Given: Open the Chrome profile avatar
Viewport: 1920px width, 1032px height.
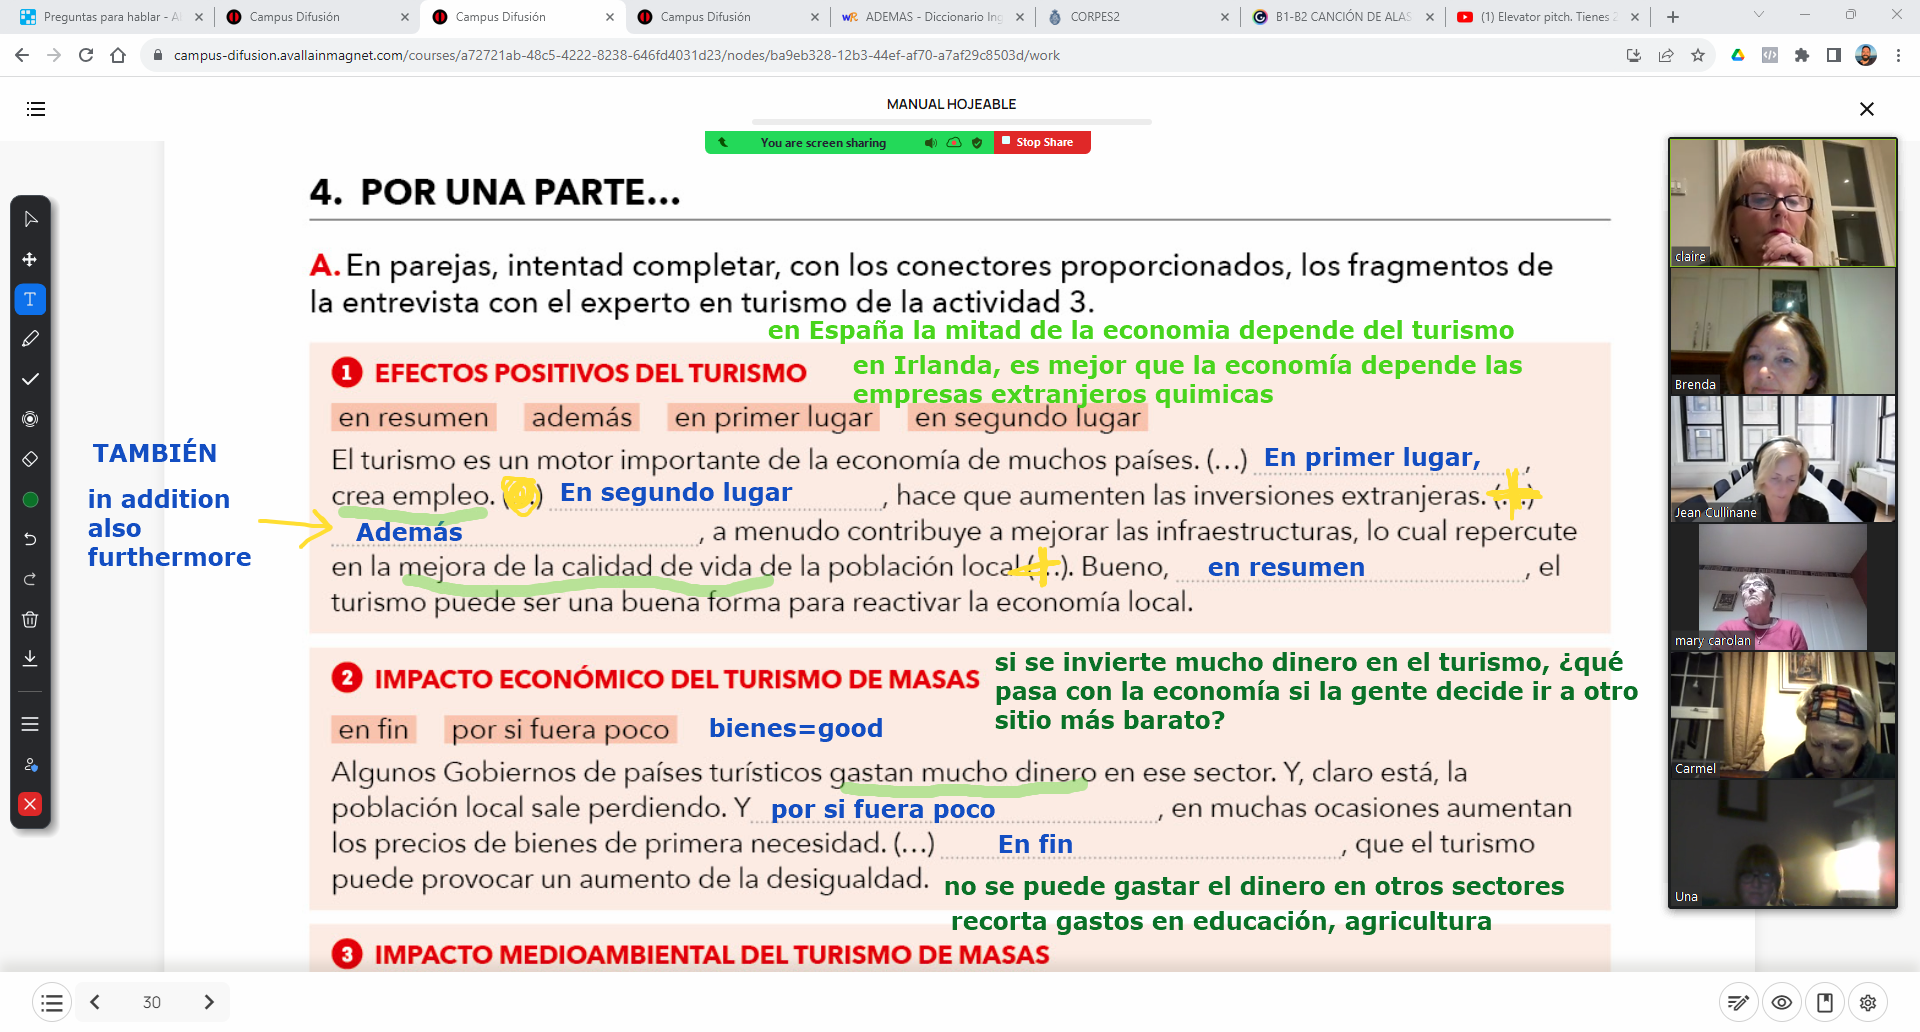Looking at the screenshot, I should [x=1866, y=56].
